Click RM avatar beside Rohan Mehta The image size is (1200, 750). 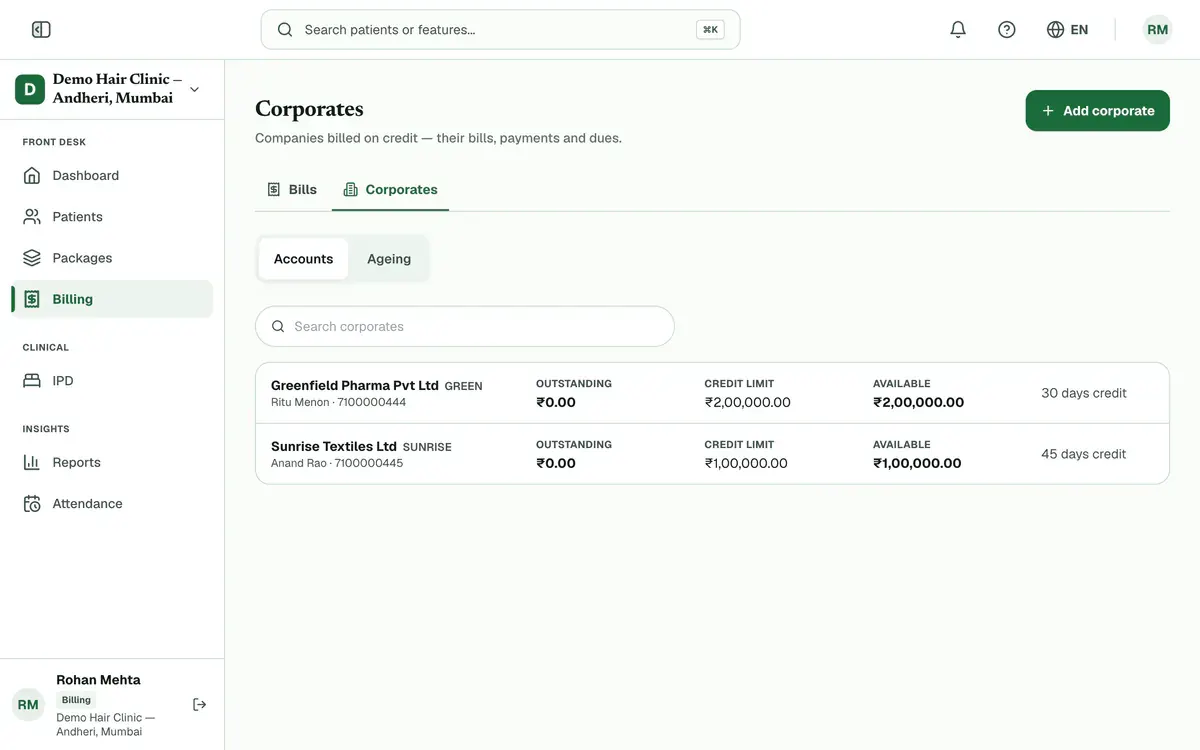point(28,705)
